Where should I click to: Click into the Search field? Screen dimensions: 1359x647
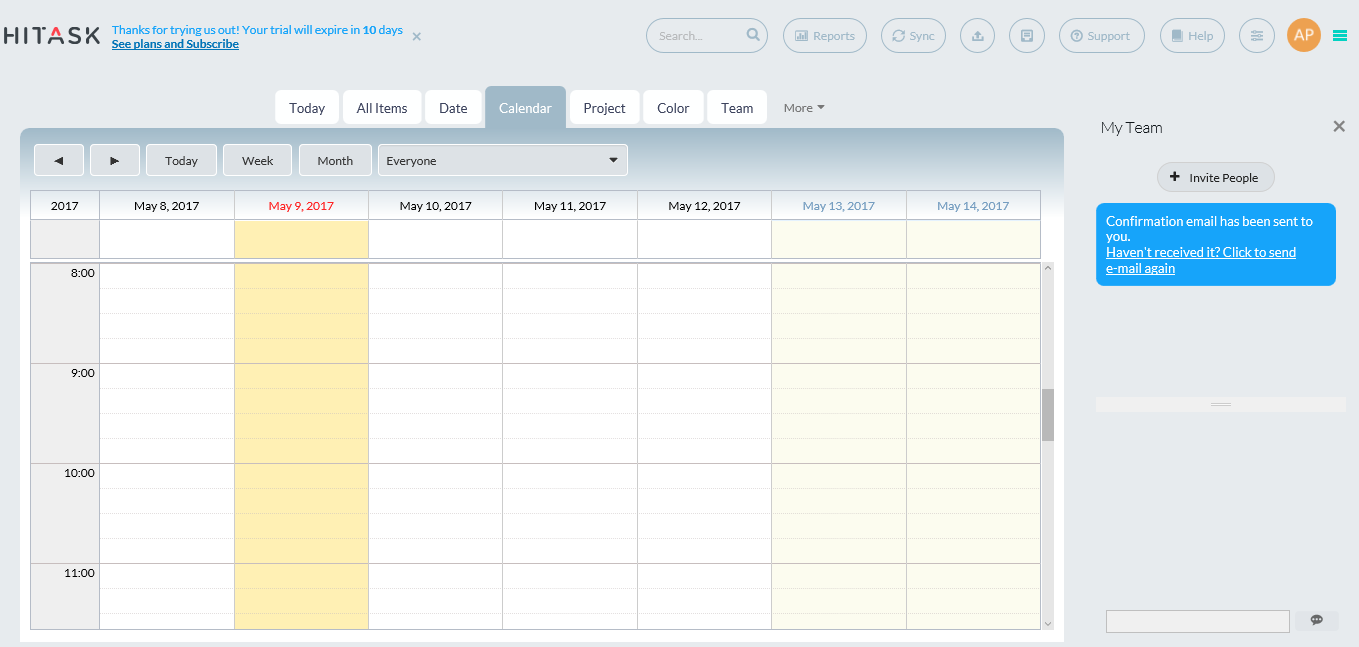699,36
